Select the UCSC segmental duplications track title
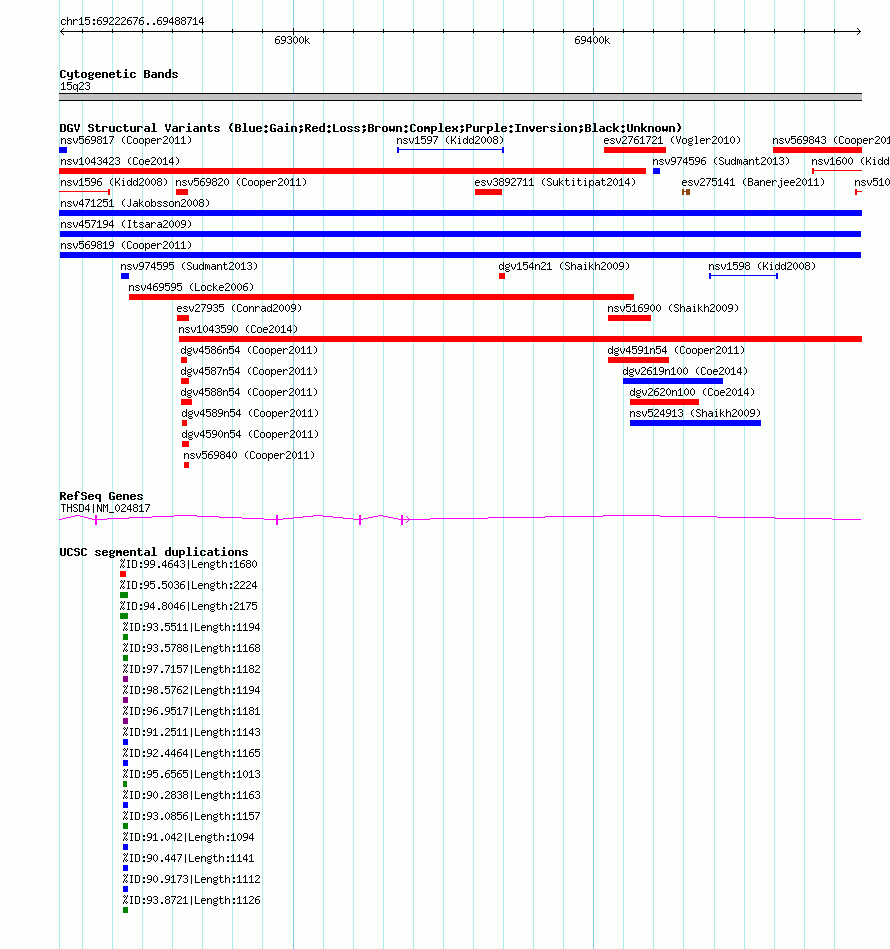The height and width of the screenshot is (949, 890). tap(154, 552)
